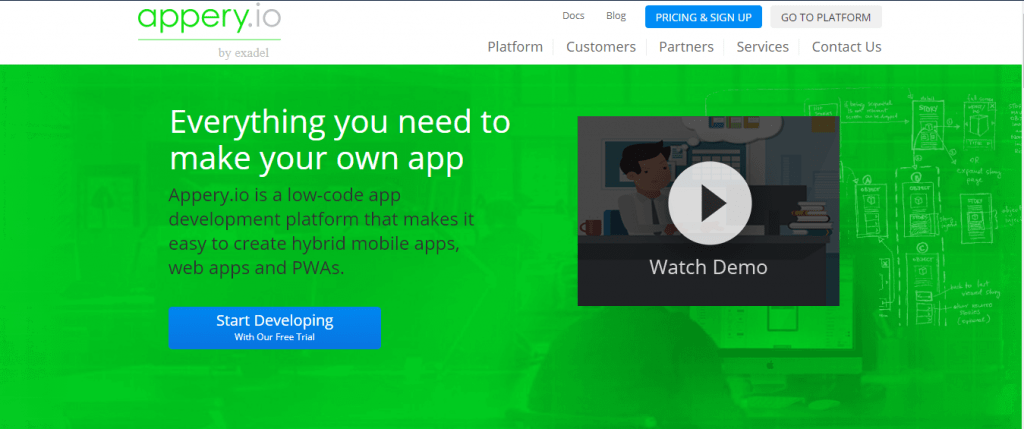Click the Watch Demo caption
Viewport: 1024px width, 429px height.
tap(708, 267)
